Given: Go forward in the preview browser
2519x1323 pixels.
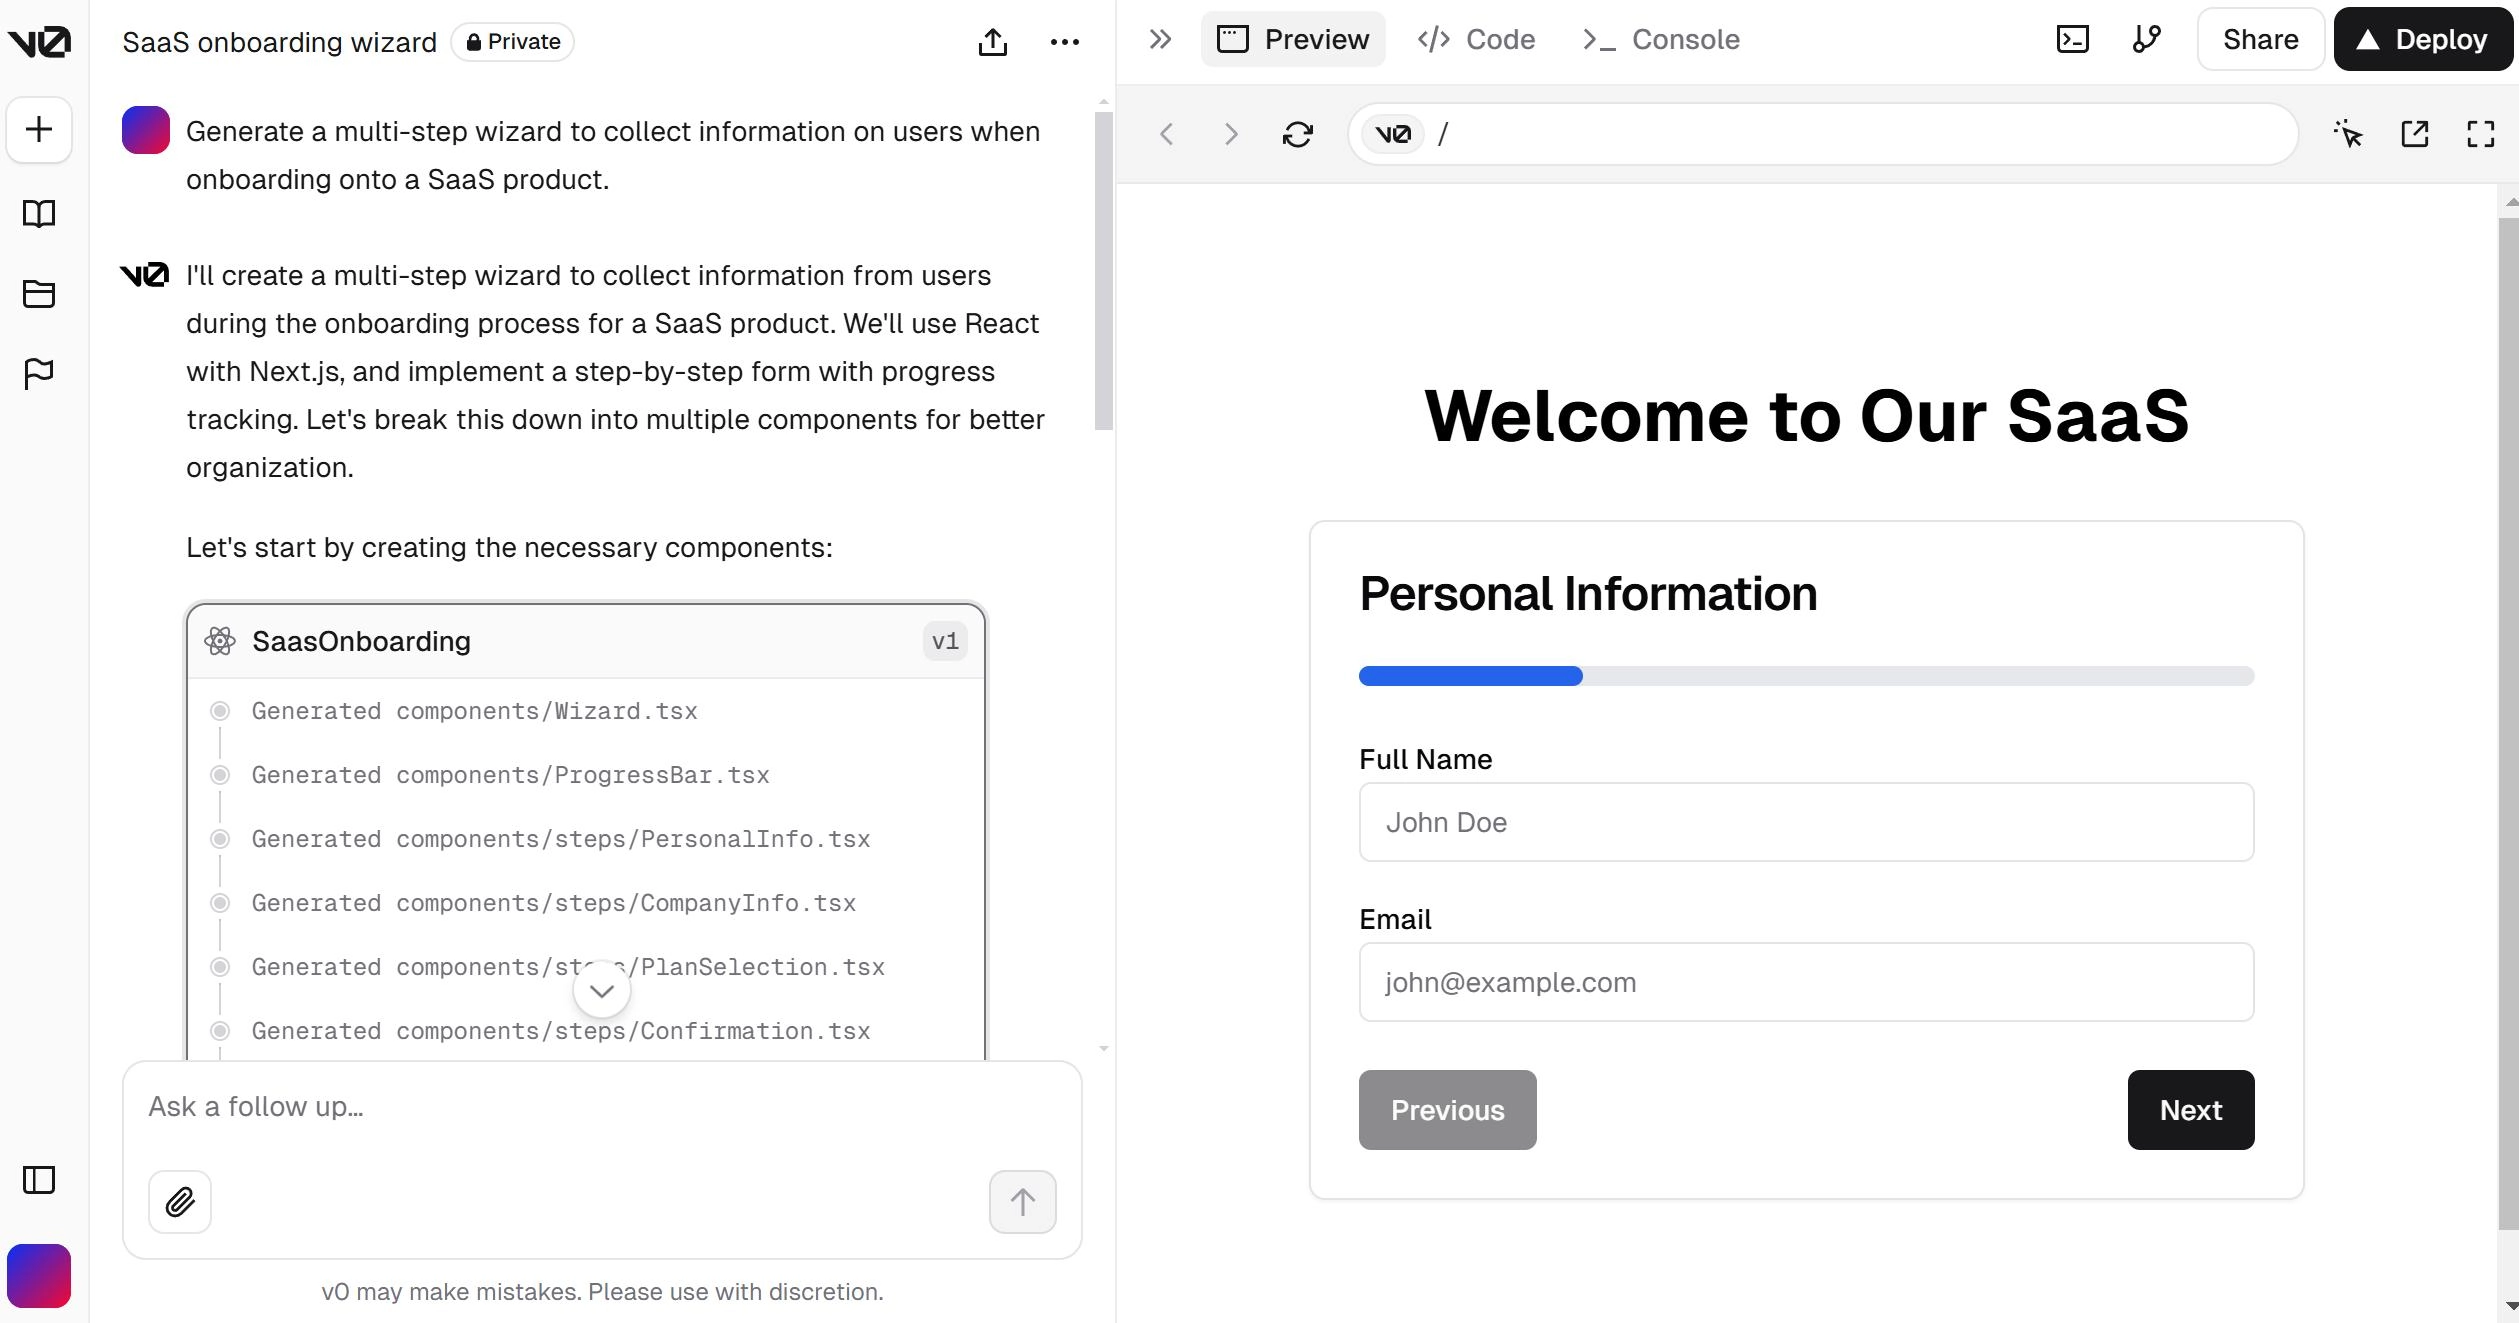Looking at the screenshot, I should (x=1231, y=134).
